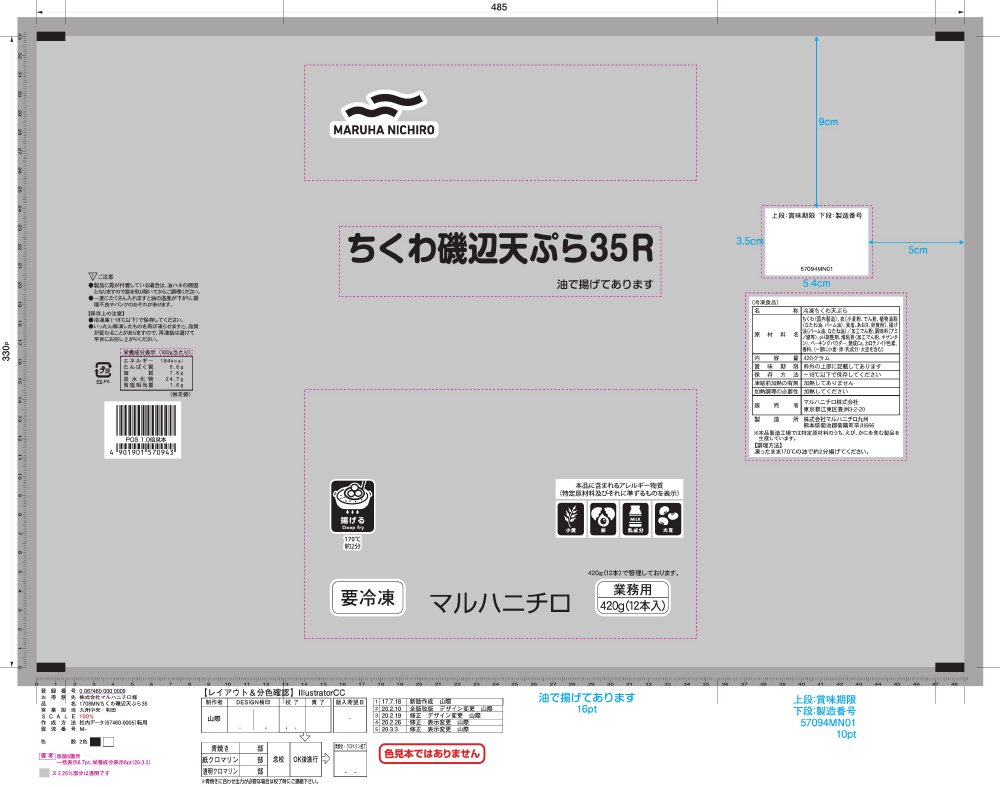This screenshot has width=1000, height=787.
Task: Click the 山際 creator cell in layout table
Action: [214, 718]
